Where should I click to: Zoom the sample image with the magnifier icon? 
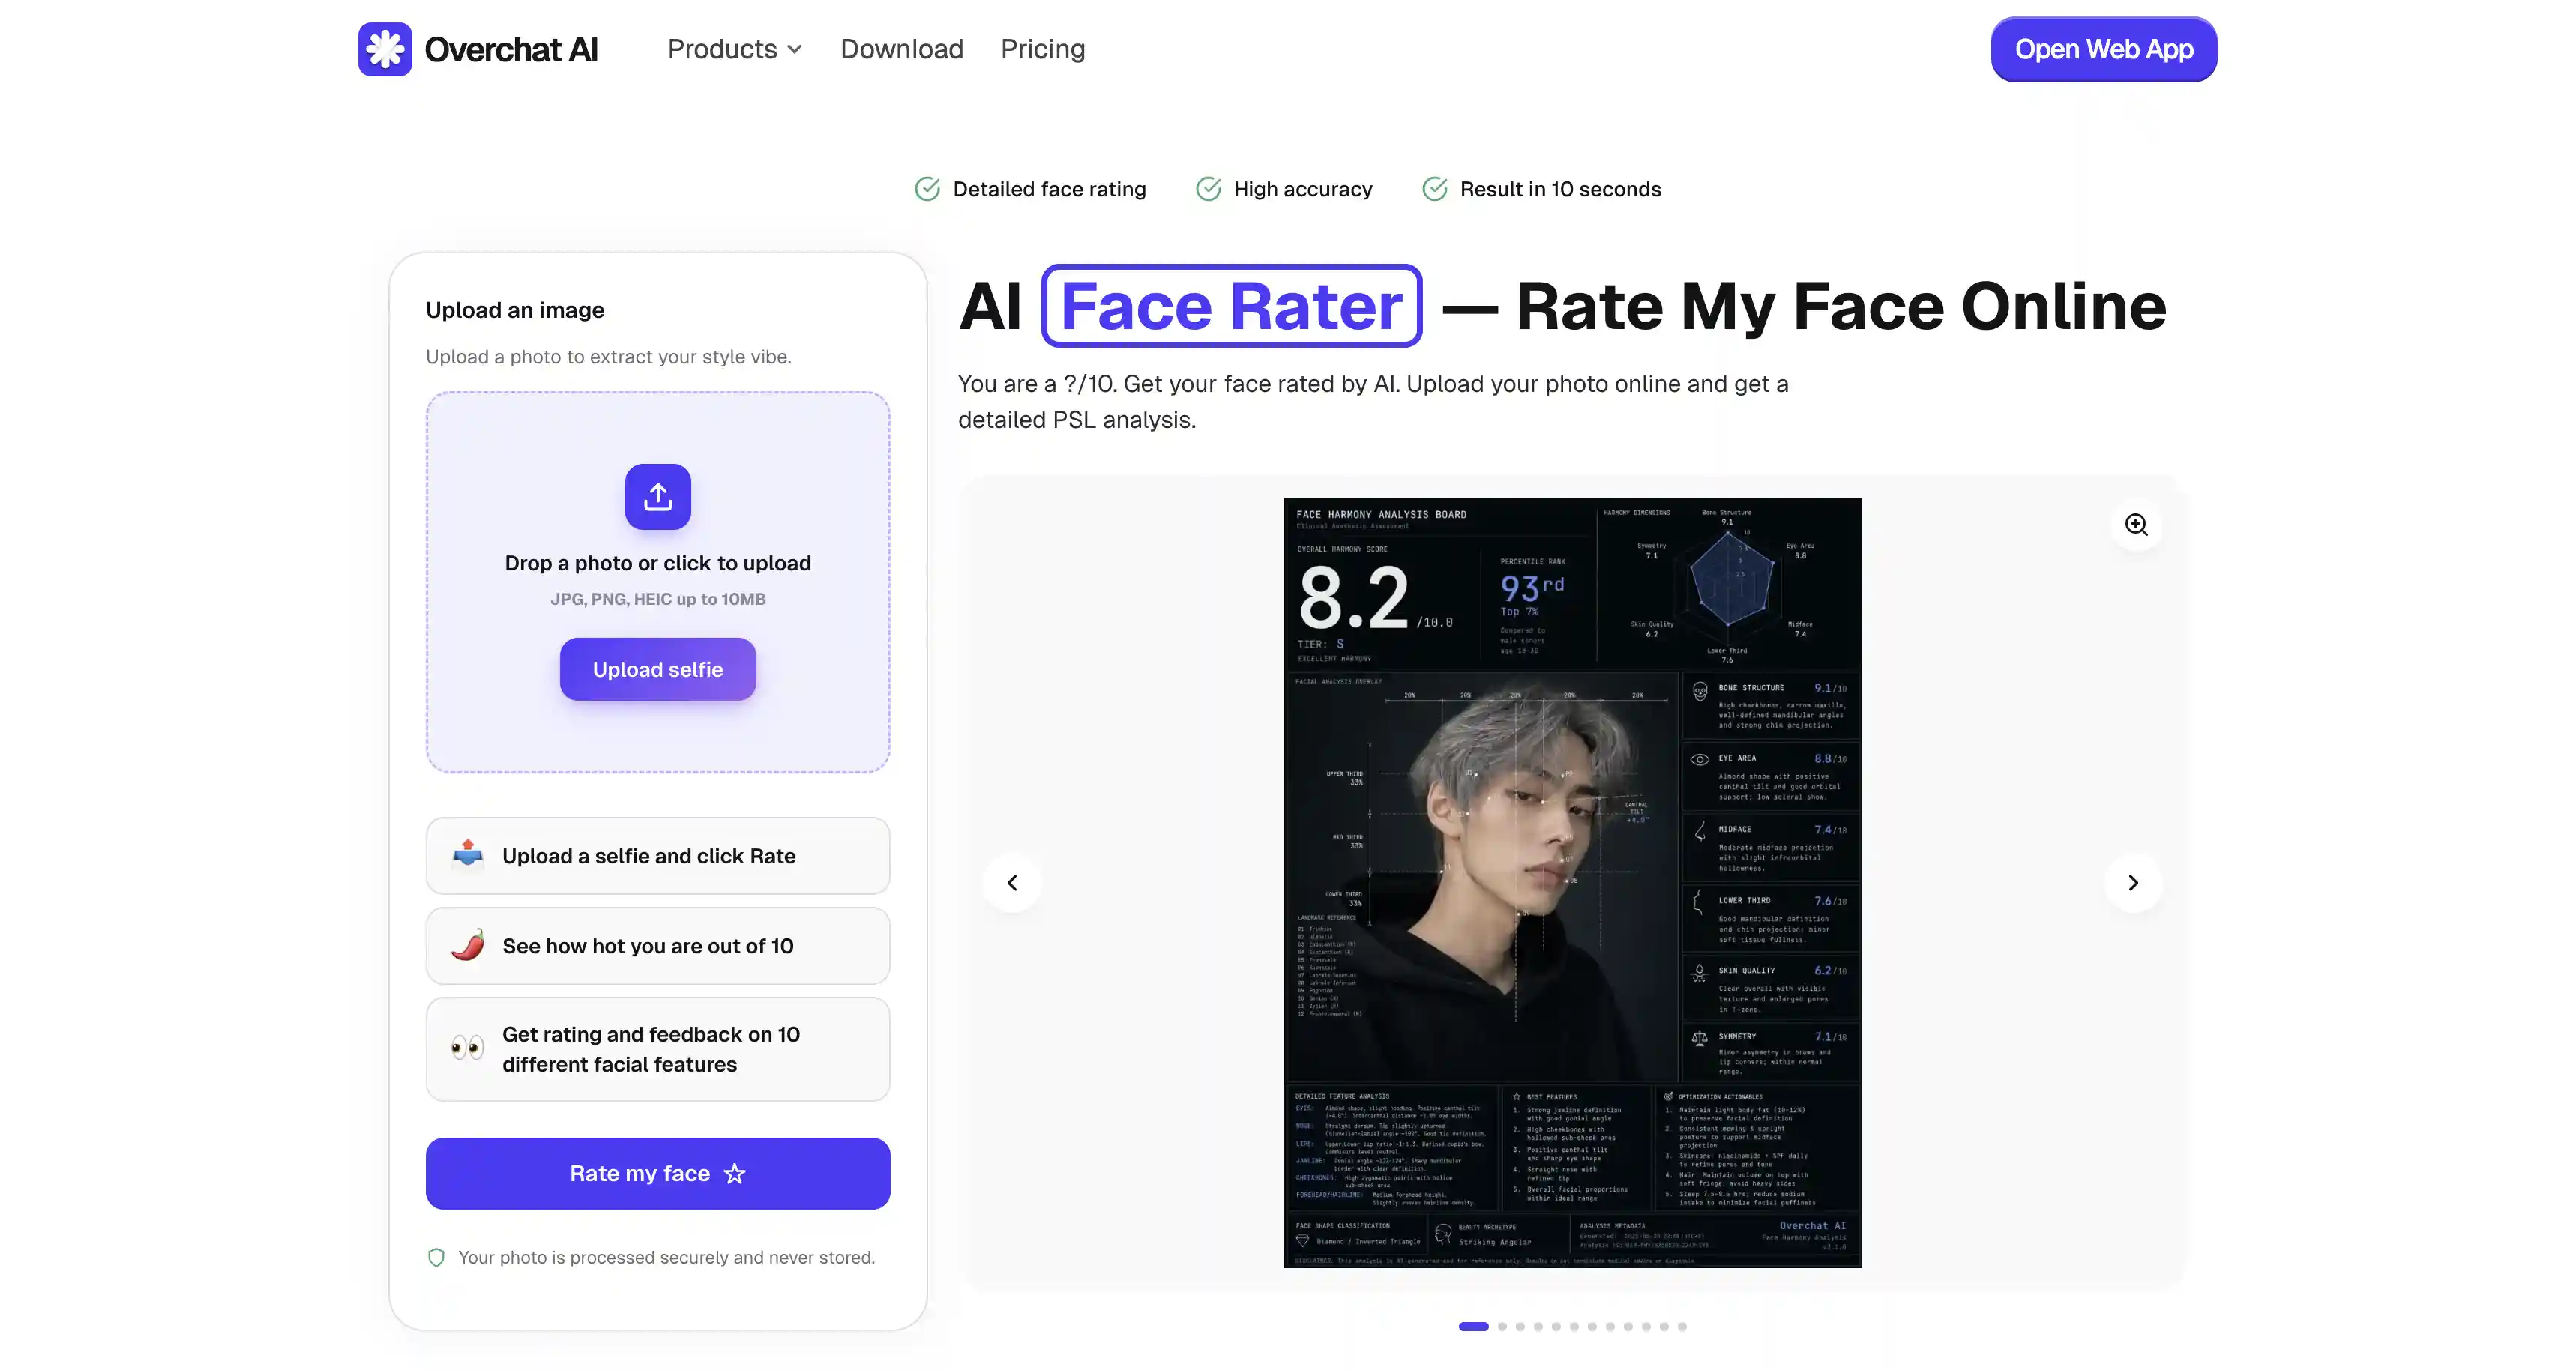[2137, 525]
